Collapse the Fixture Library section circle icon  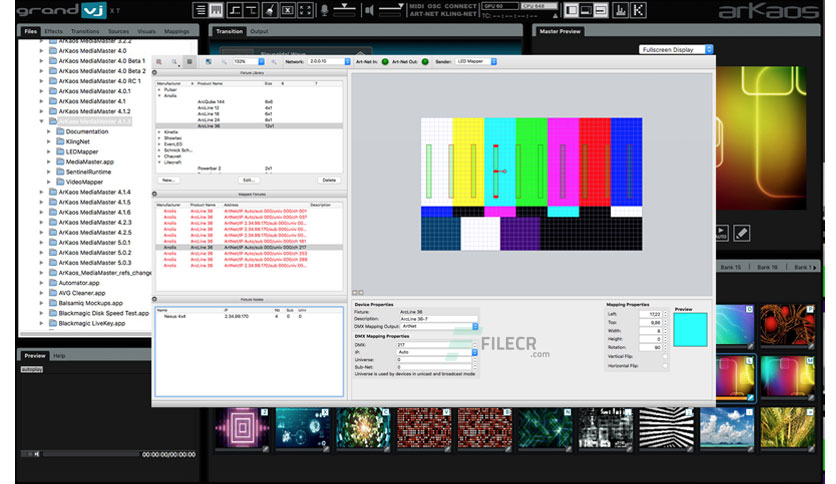(155, 72)
